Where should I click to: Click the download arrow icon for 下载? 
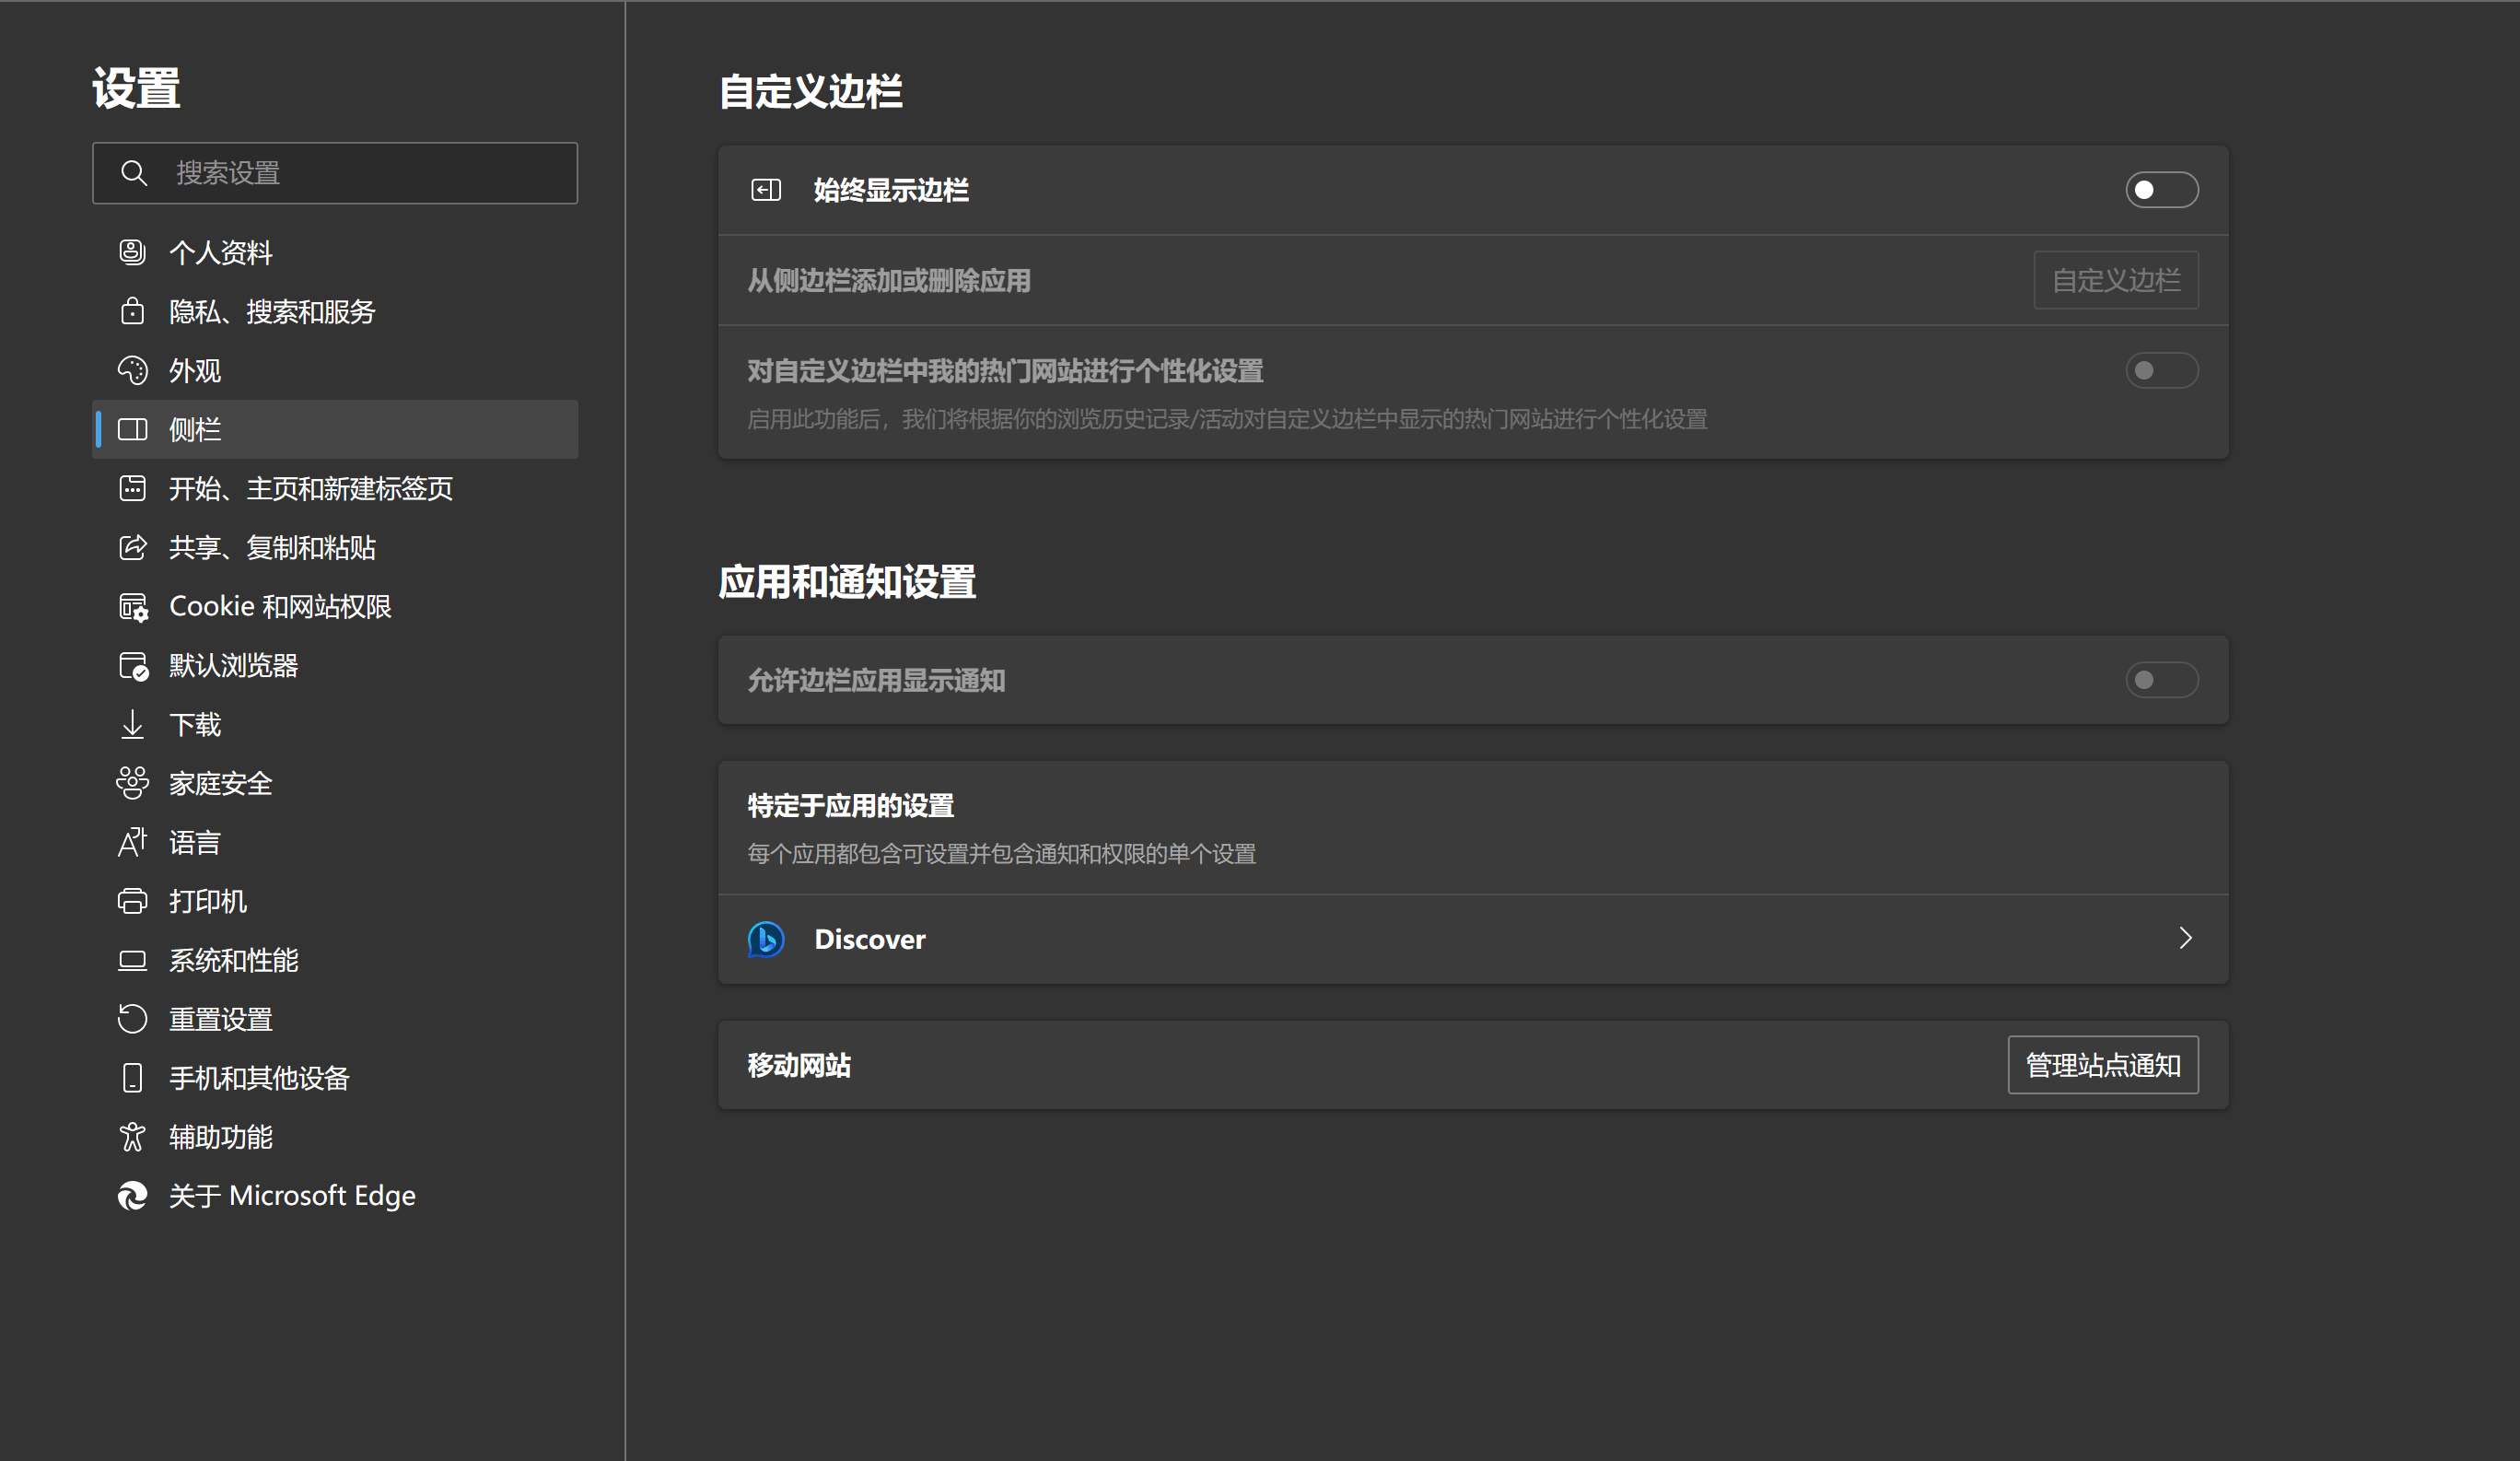[132, 724]
